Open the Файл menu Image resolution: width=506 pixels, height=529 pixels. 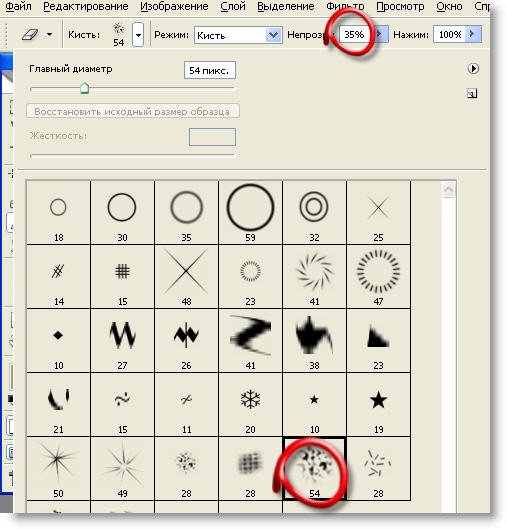(19, 6)
